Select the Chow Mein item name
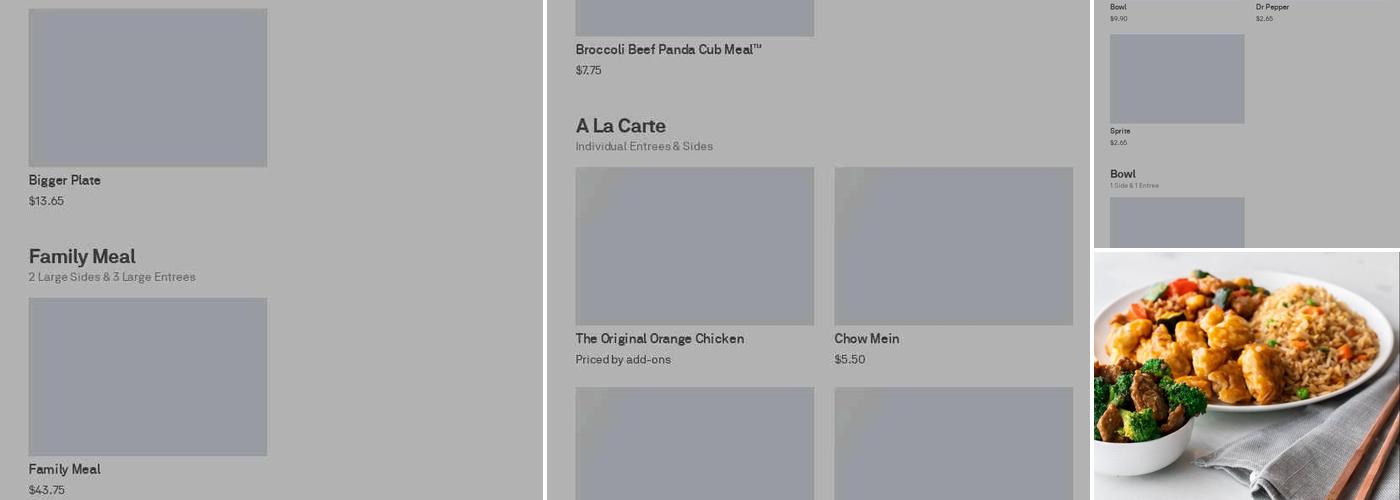The height and width of the screenshot is (500, 1400). click(867, 339)
